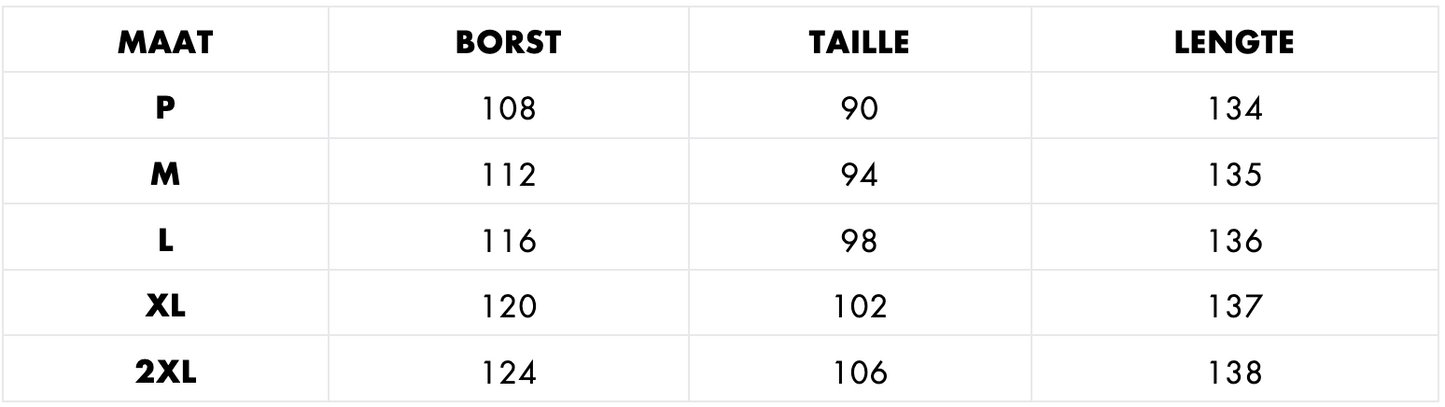Screen dimensions: 1445x407
Task: Click the size P row label
Action: (166, 108)
